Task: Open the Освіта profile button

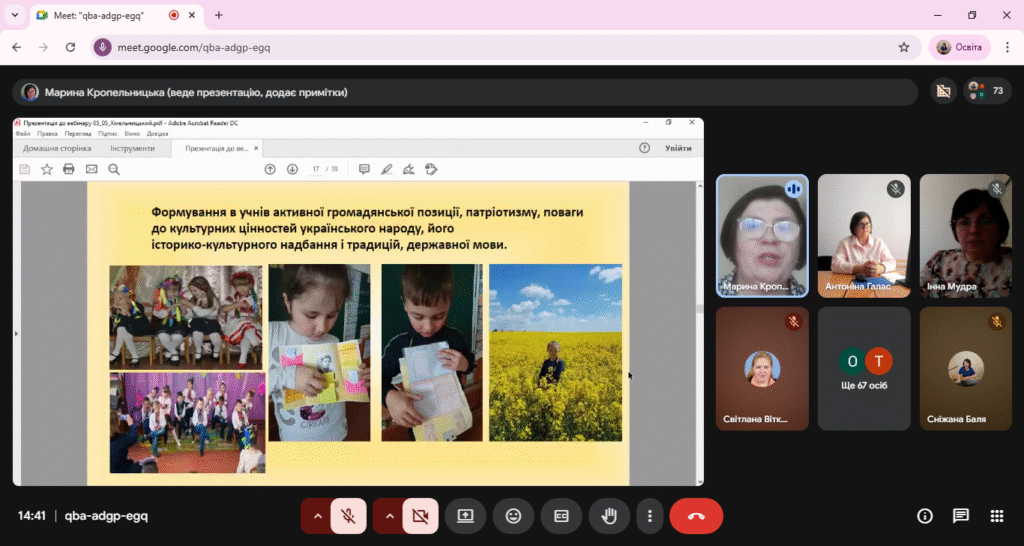Action: [x=959, y=47]
